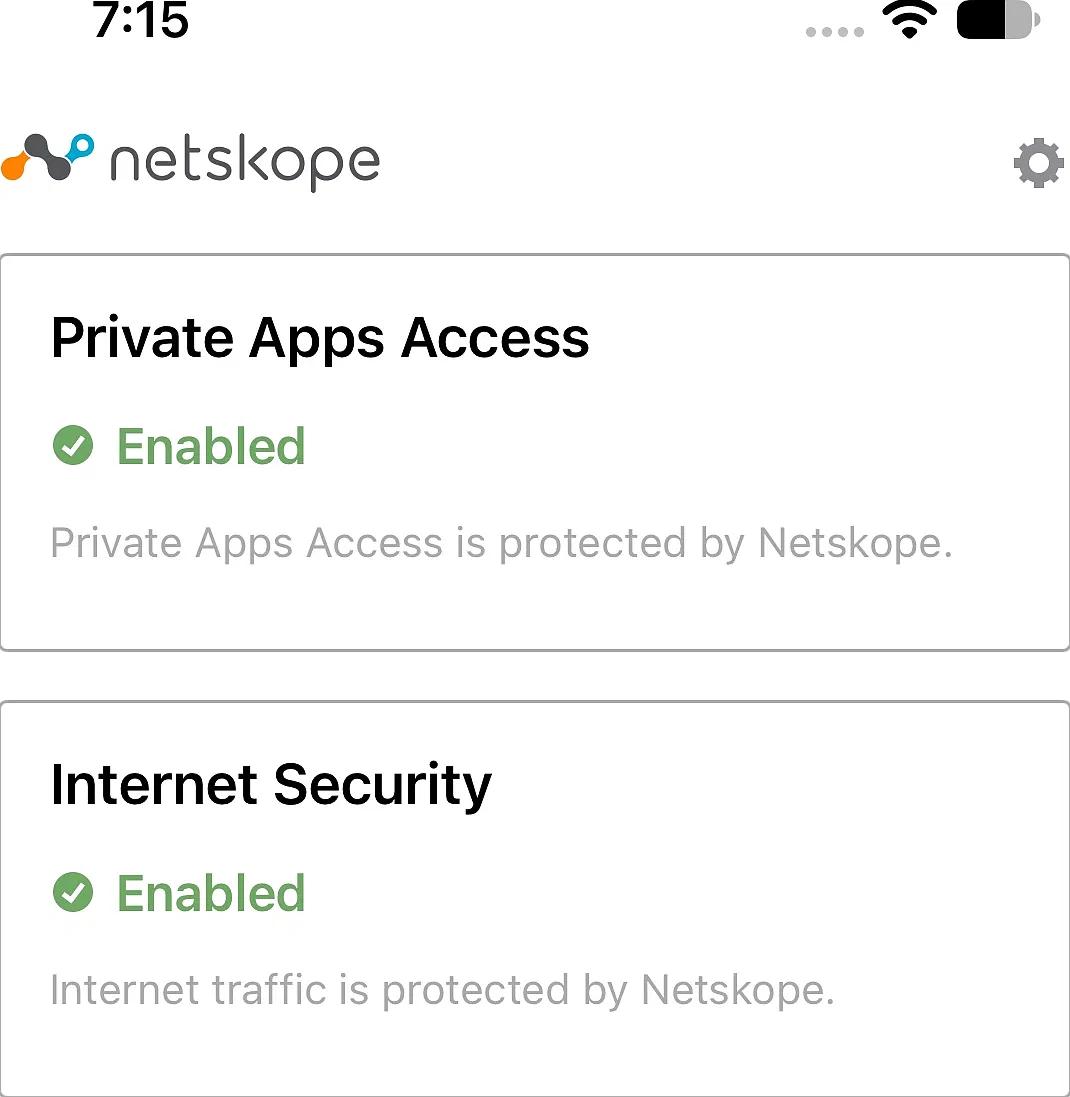
Task: Tap Enabled status for Private Apps Access
Action: [211, 446]
